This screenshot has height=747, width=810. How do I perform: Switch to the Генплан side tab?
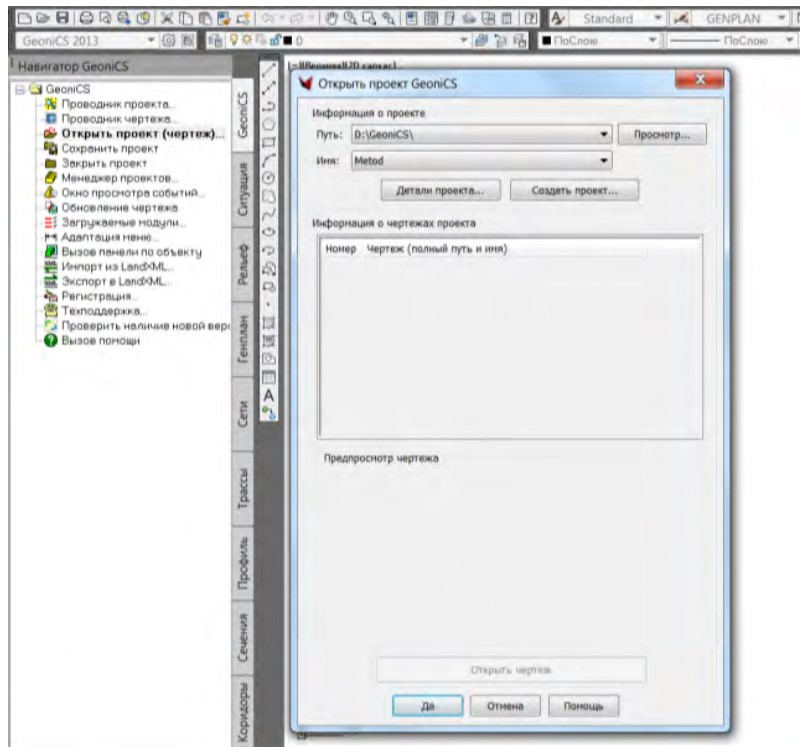(x=243, y=339)
